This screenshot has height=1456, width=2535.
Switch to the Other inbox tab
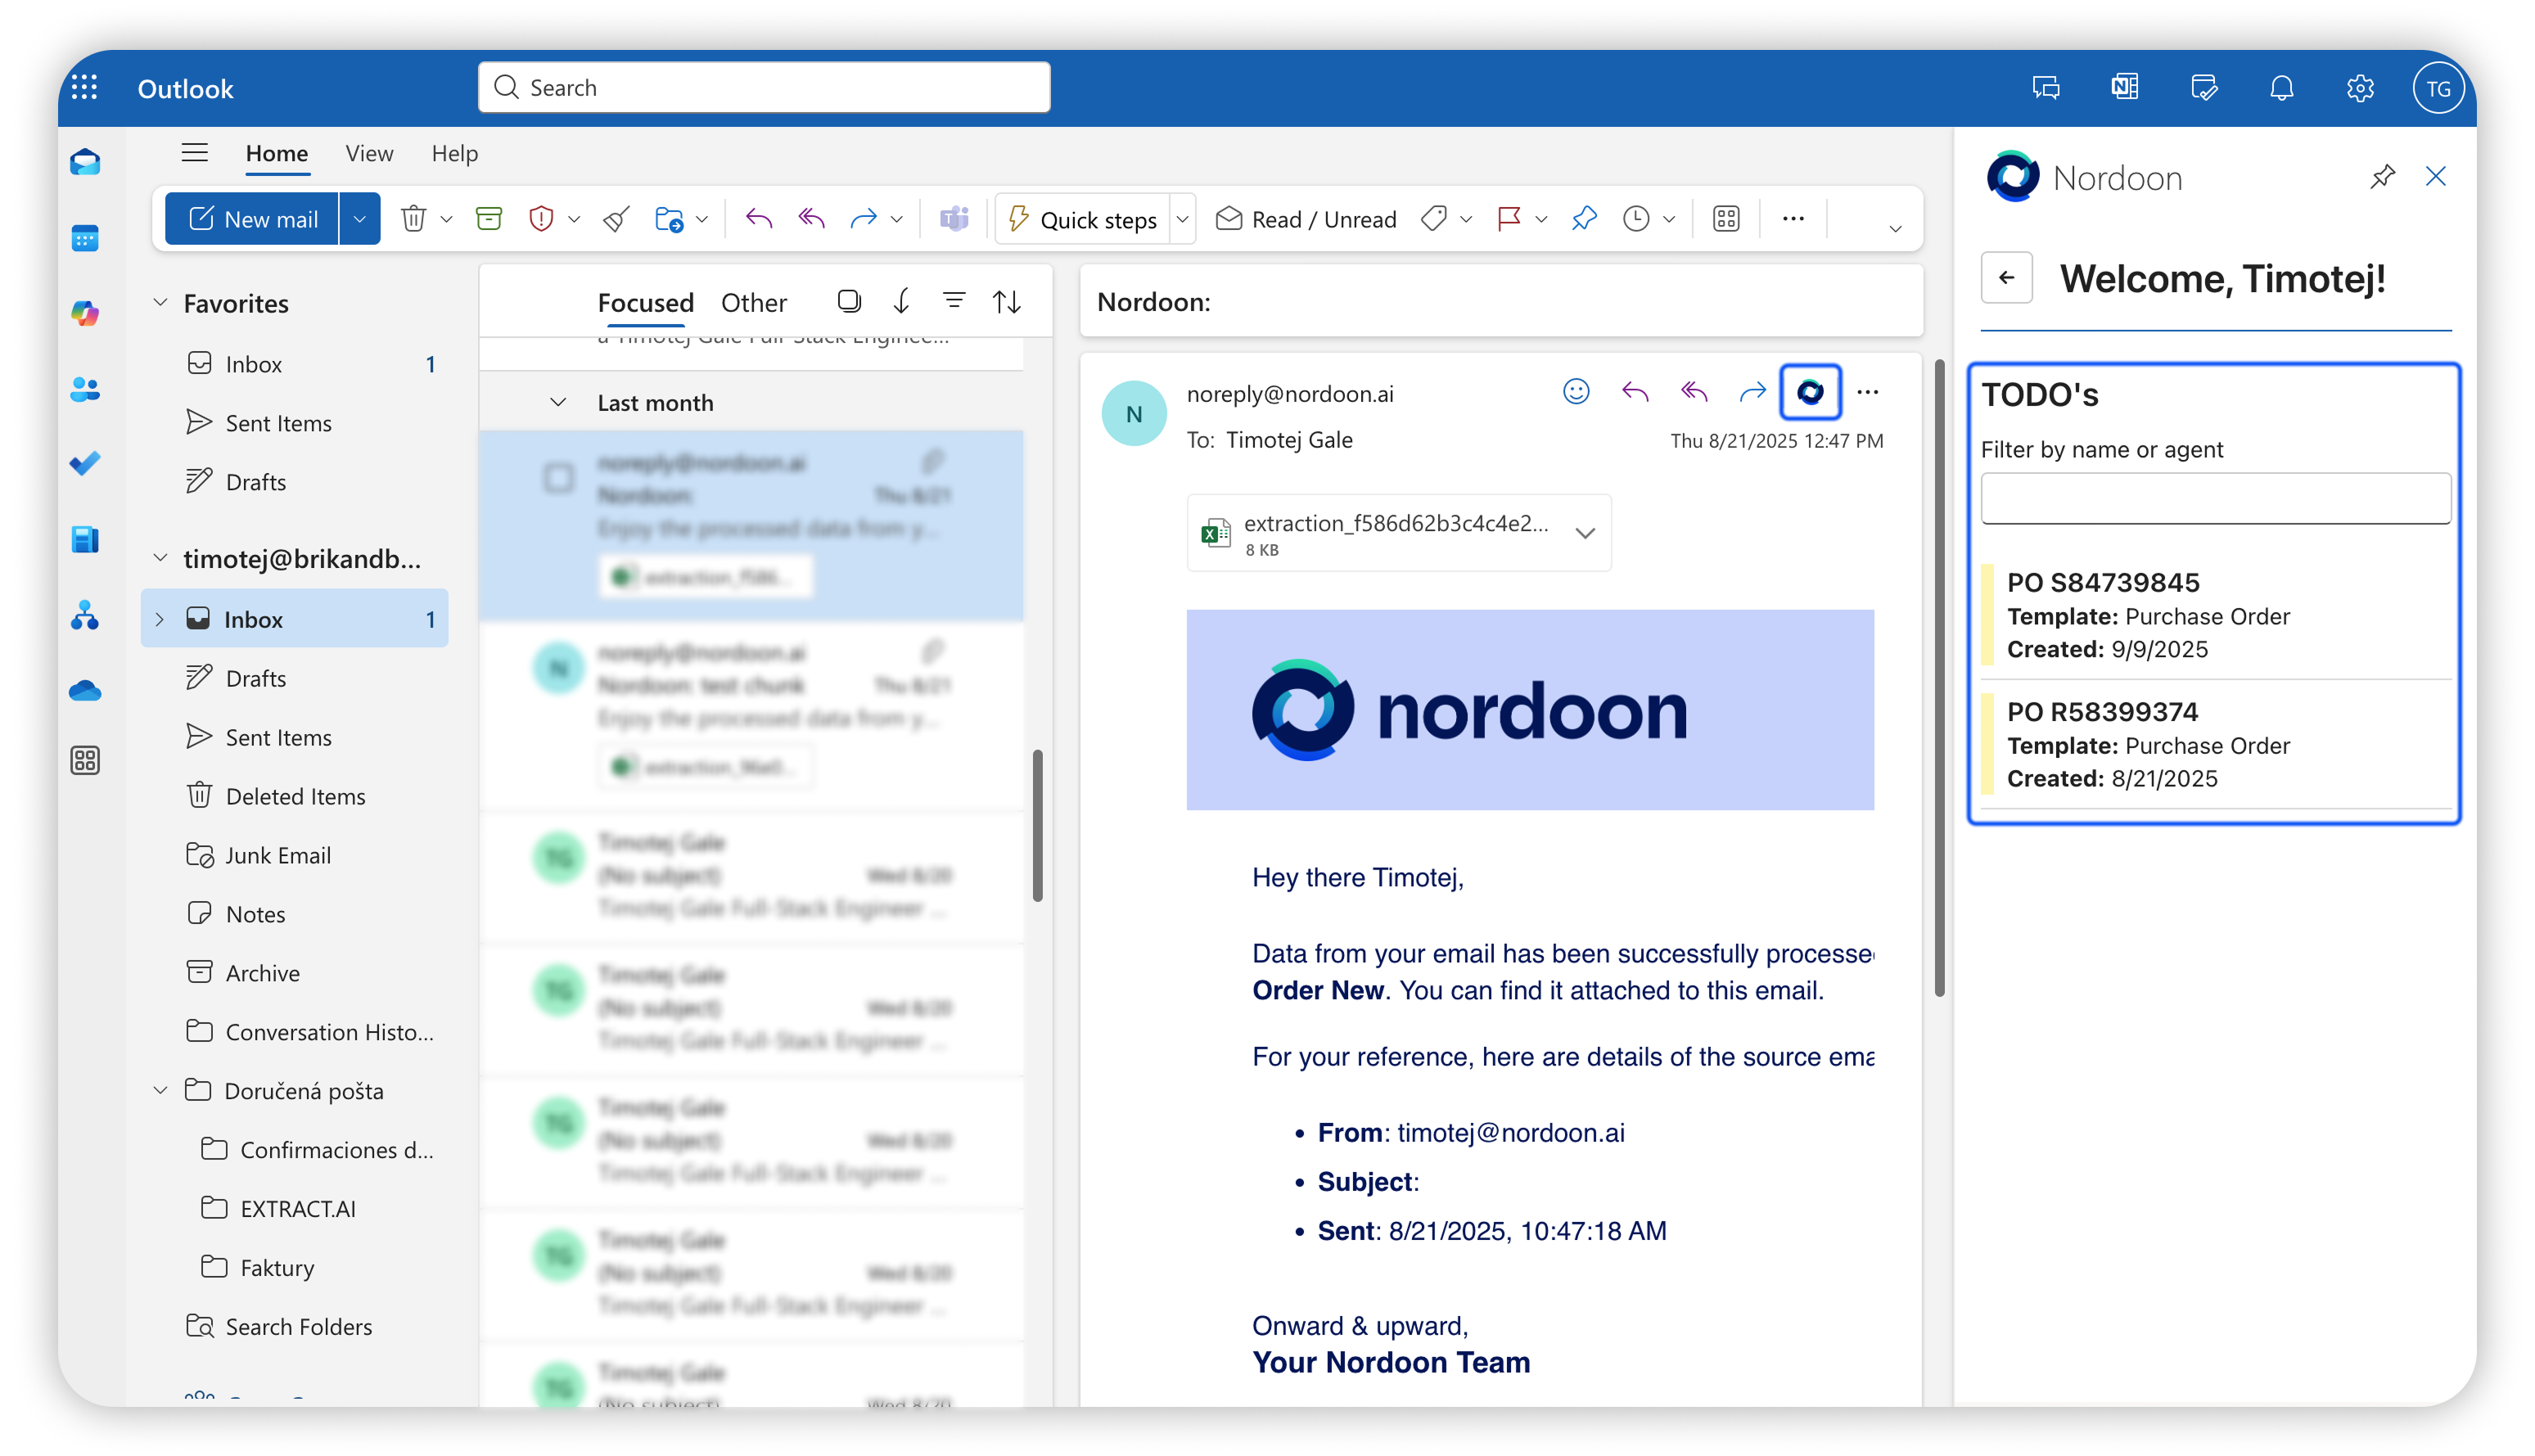tap(753, 302)
